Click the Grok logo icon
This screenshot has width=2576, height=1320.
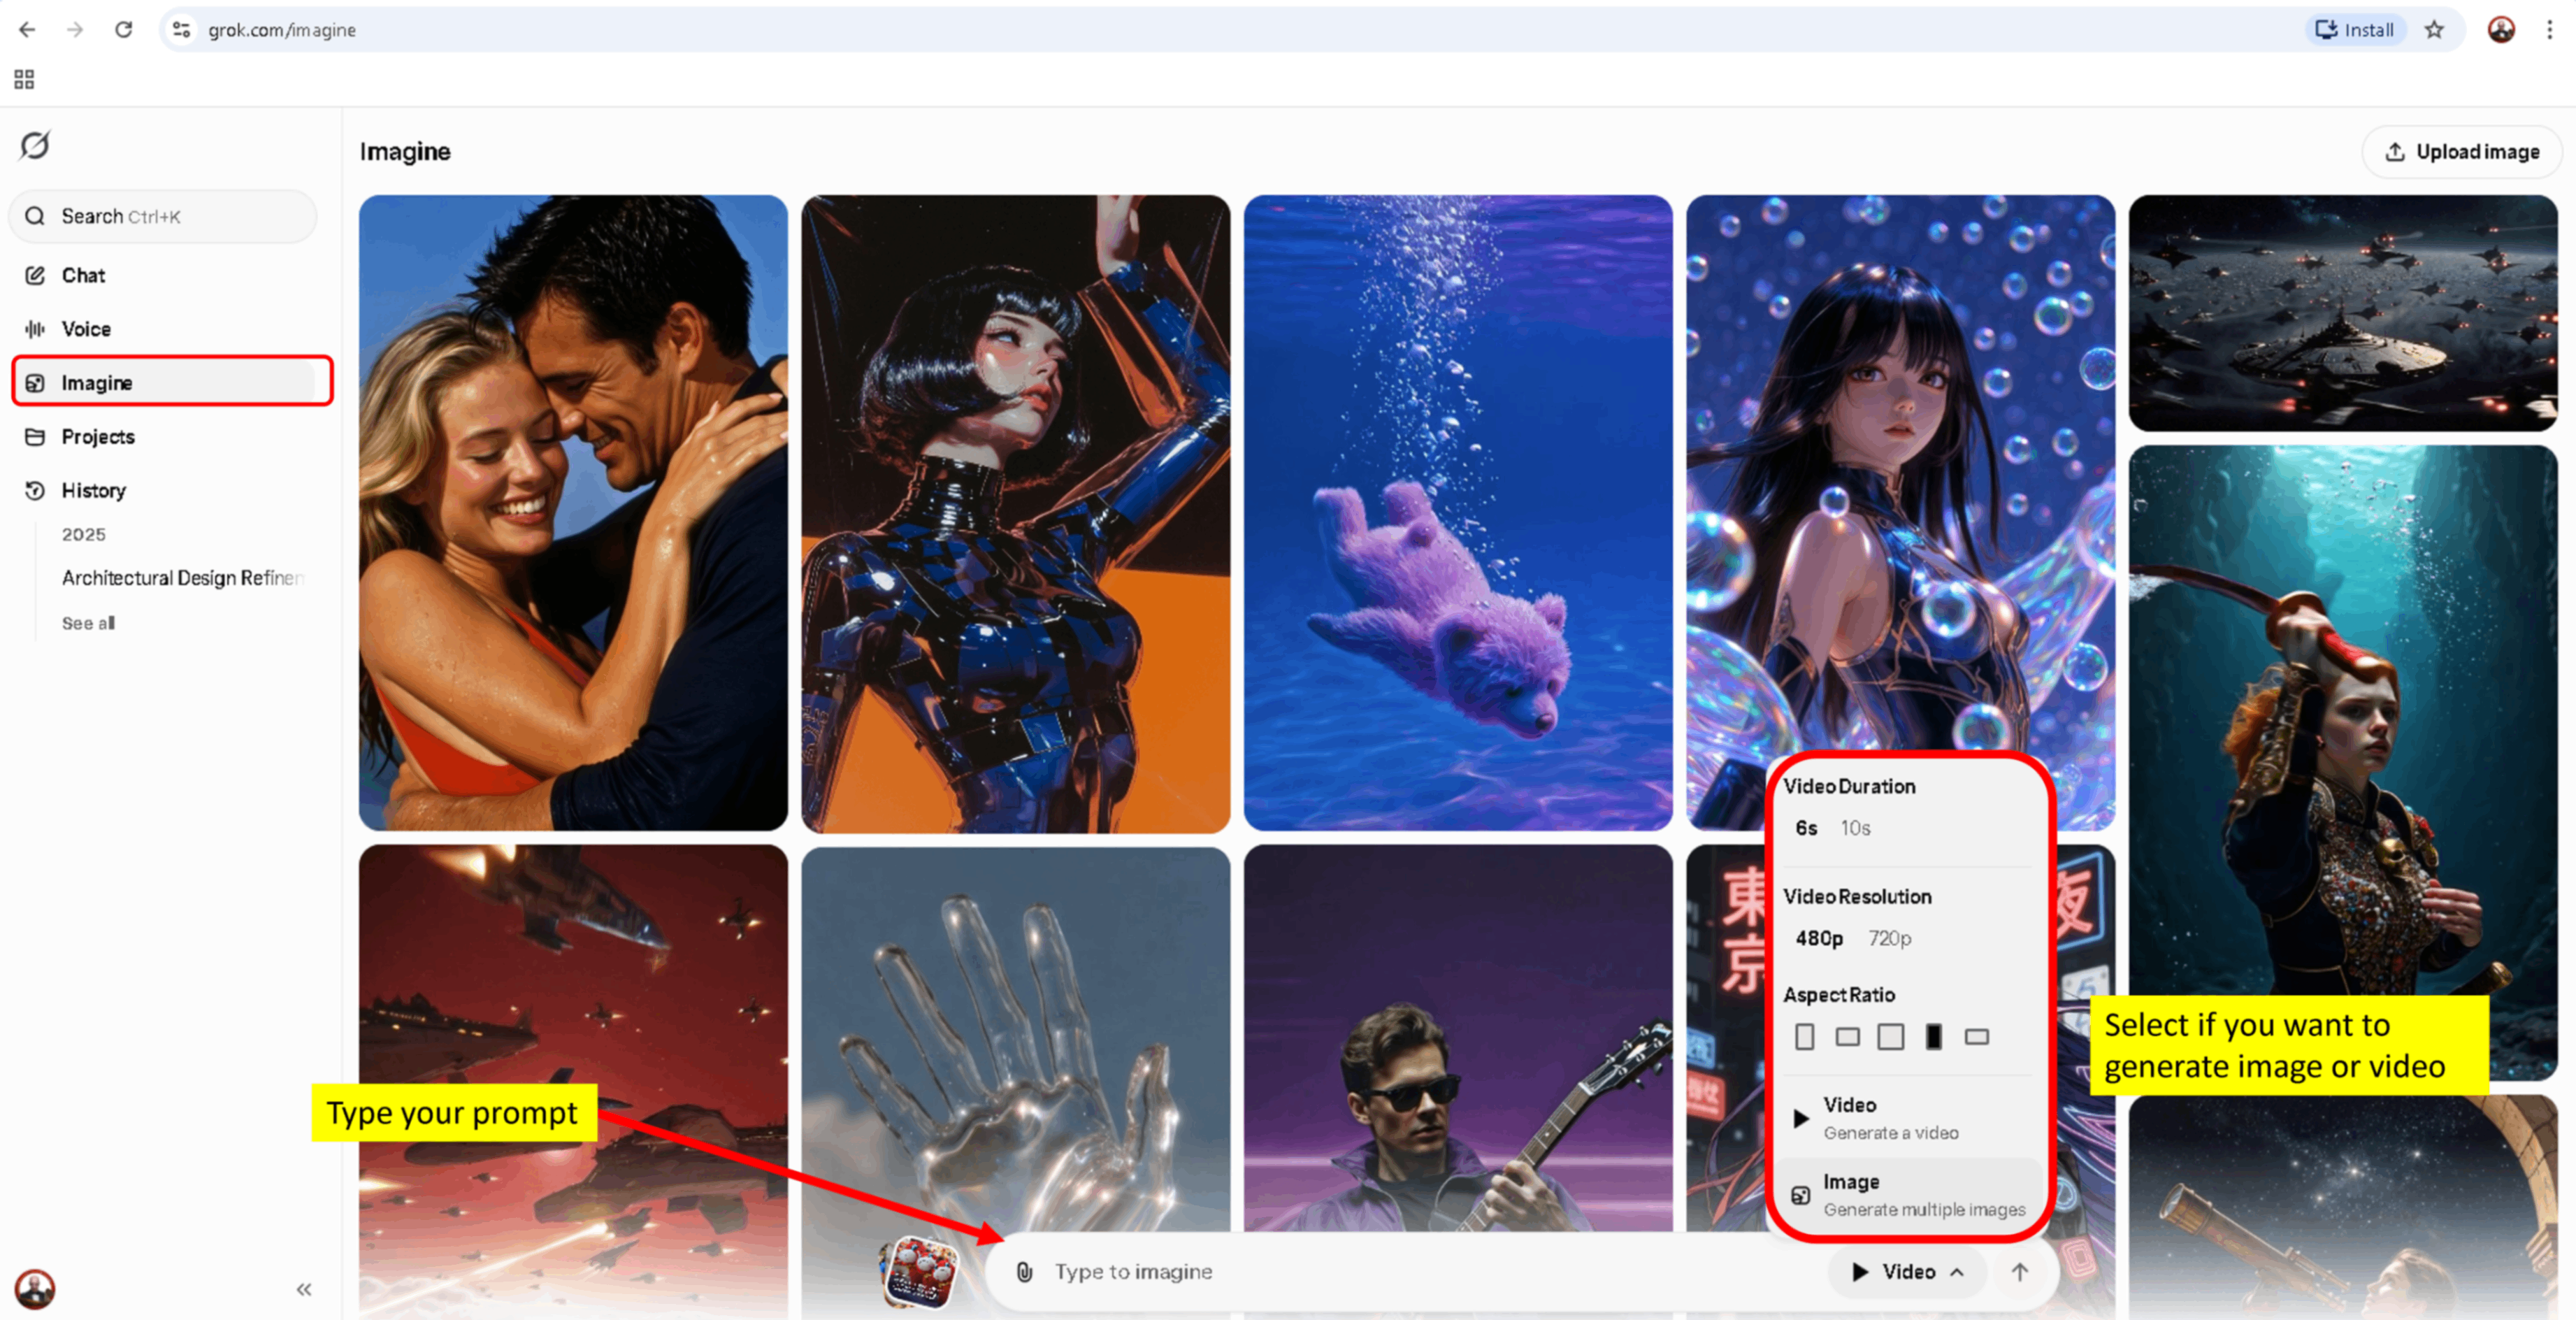[35, 146]
